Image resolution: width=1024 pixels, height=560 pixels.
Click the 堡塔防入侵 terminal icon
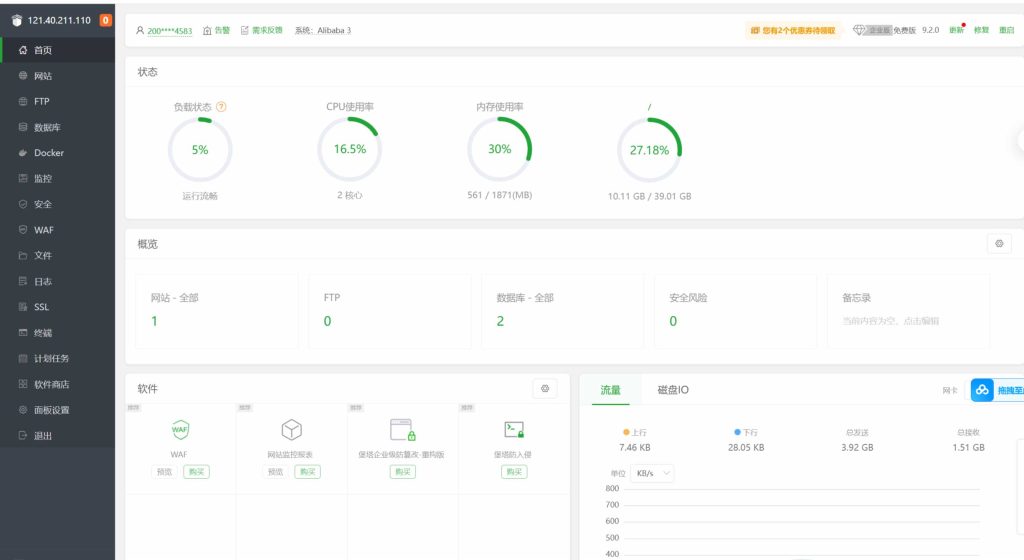point(514,429)
